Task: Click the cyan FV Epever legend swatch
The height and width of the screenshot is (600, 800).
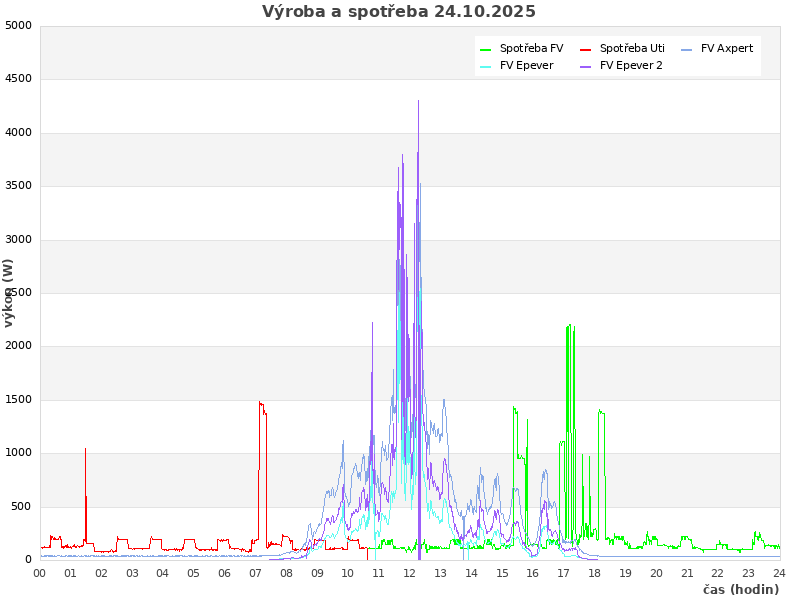Action: pos(486,66)
